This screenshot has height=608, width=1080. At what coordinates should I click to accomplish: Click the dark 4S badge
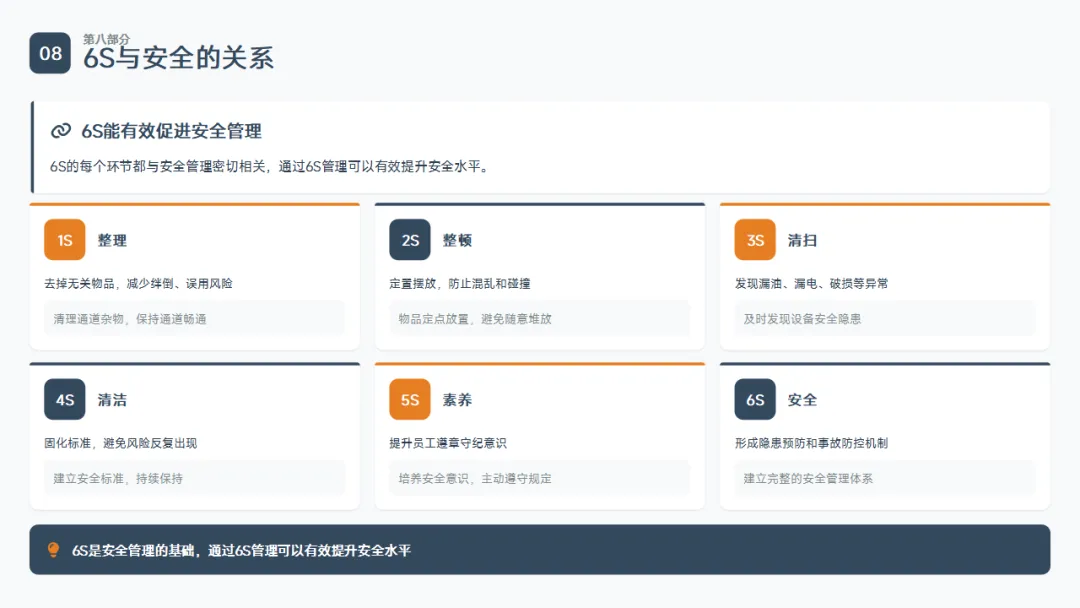[65, 400]
